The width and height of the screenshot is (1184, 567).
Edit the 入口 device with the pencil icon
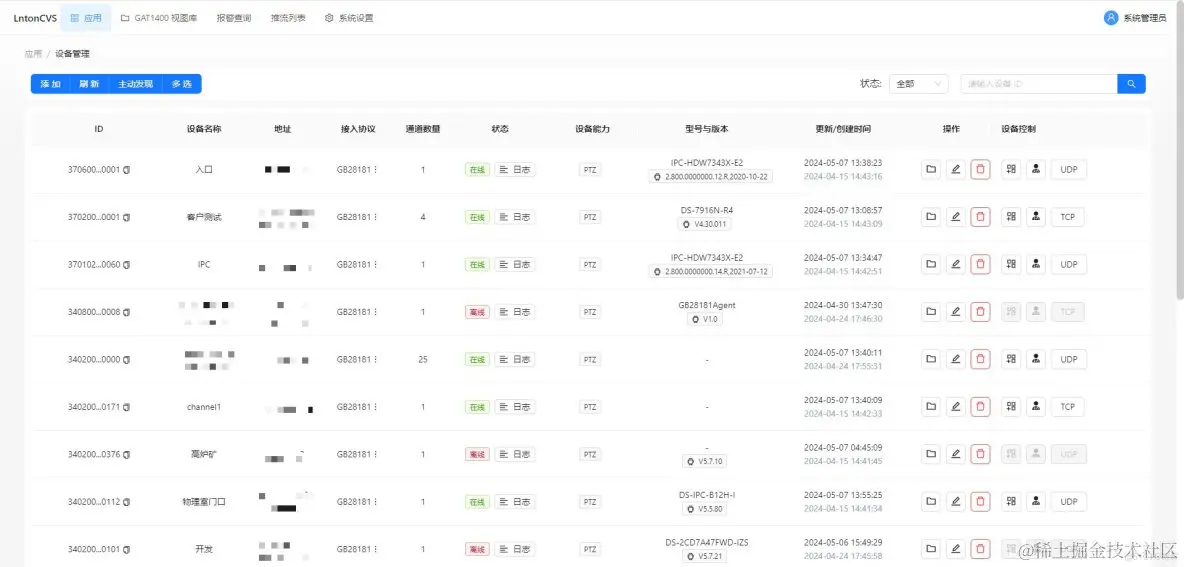click(x=955, y=169)
